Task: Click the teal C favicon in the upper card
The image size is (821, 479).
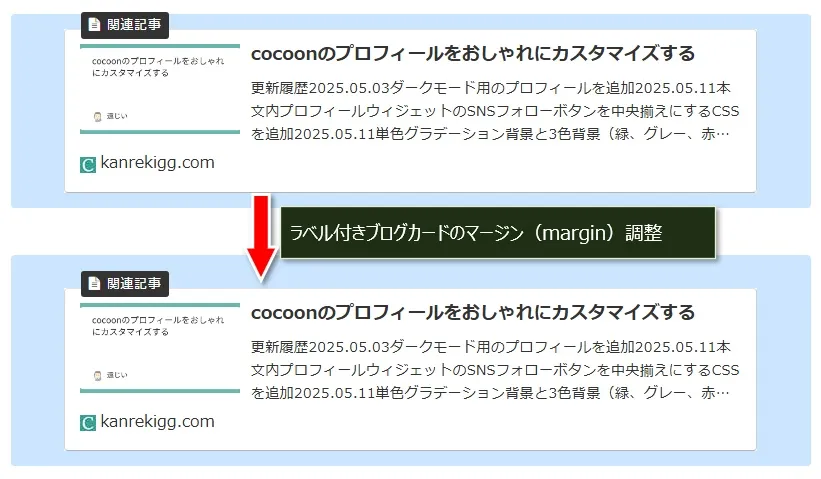Action: pos(88,164)
